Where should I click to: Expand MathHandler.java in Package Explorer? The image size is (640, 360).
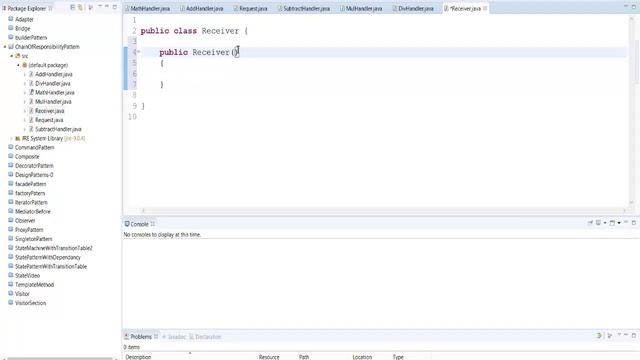click(x=25, y=93)
